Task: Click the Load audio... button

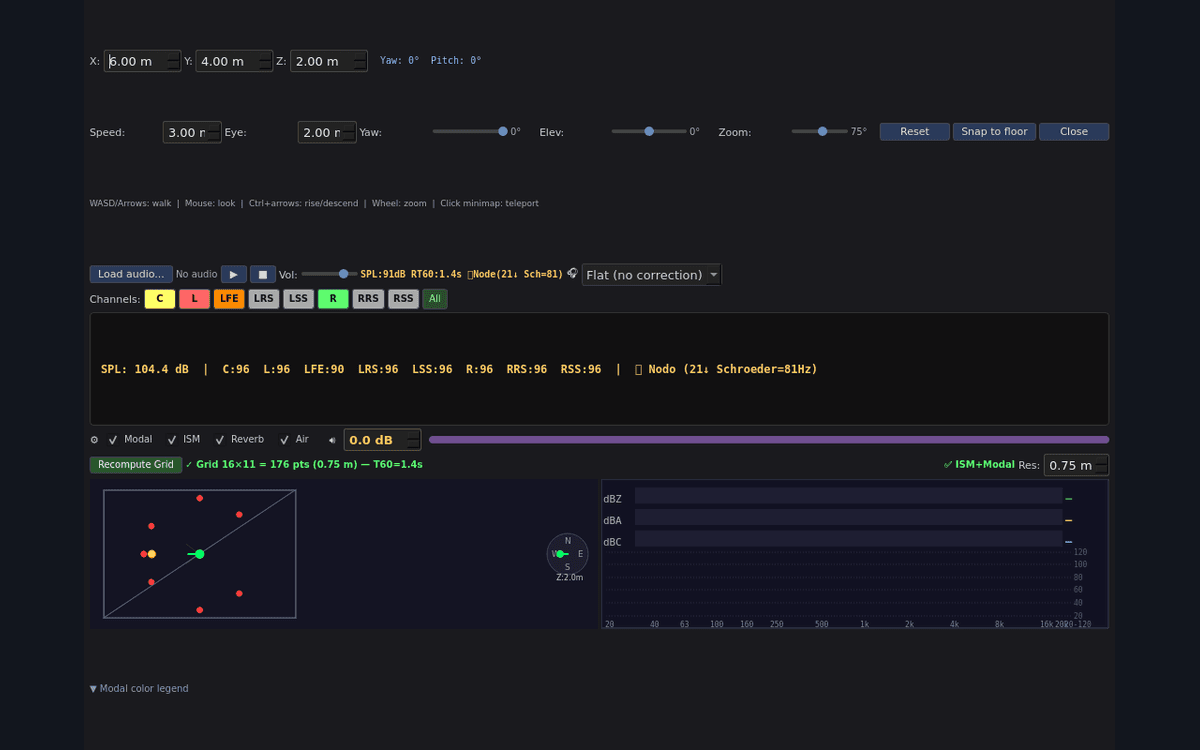Action: (x=131, y=274)
